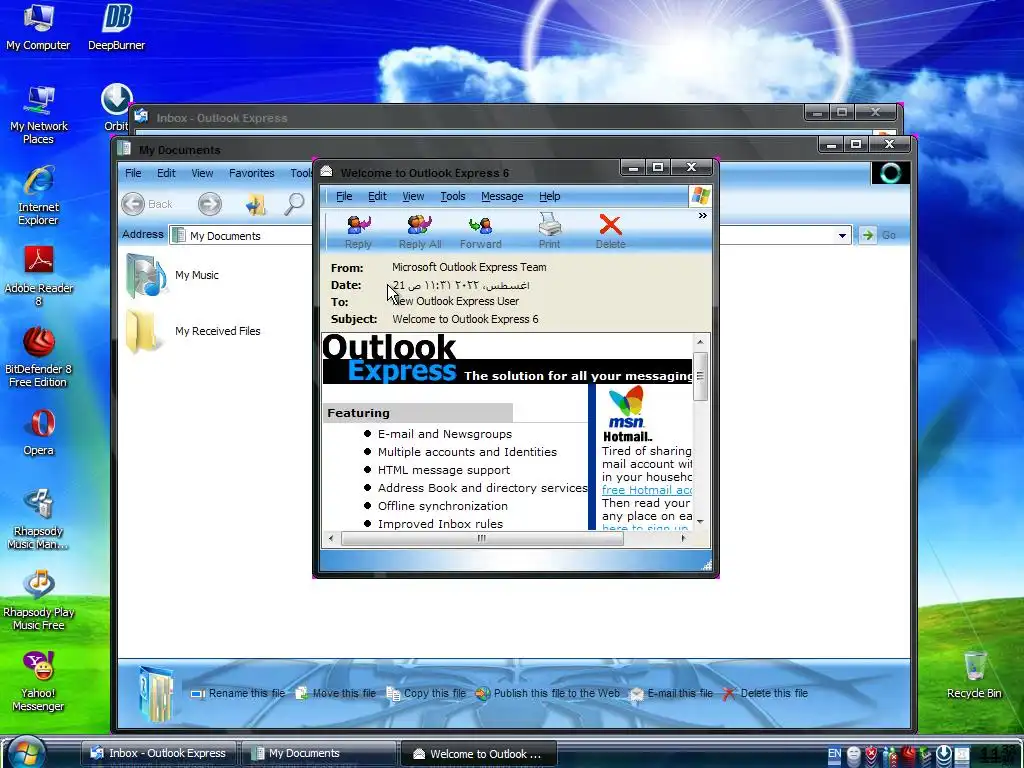Click HTML message support feature text

point(443,470)
